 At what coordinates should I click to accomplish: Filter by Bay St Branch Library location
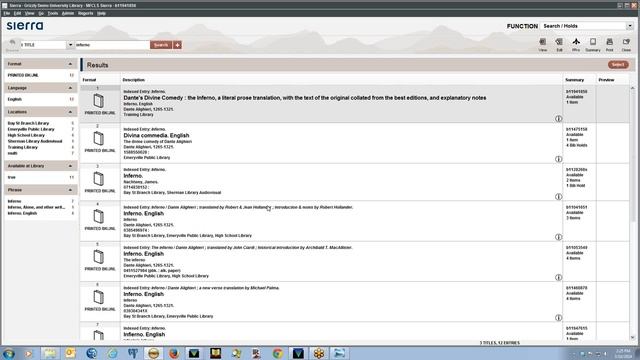(x=28, y=123)
